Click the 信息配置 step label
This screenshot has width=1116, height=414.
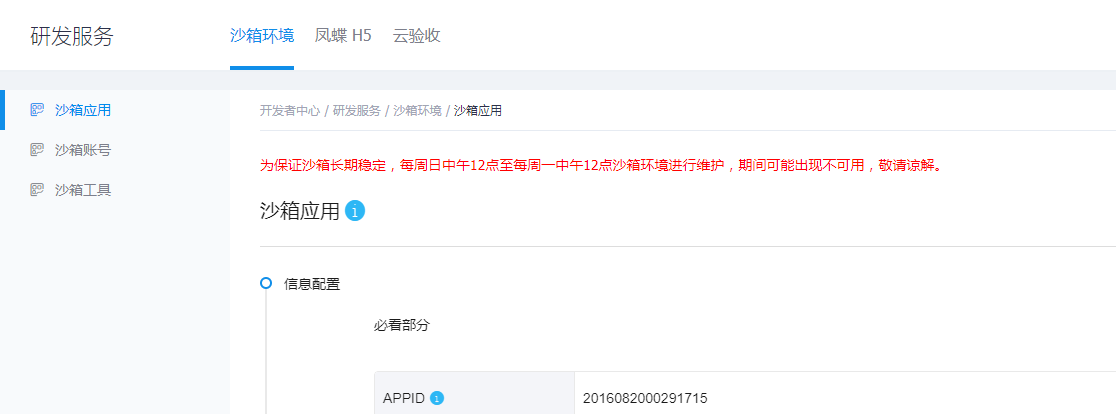coord(312,284)
